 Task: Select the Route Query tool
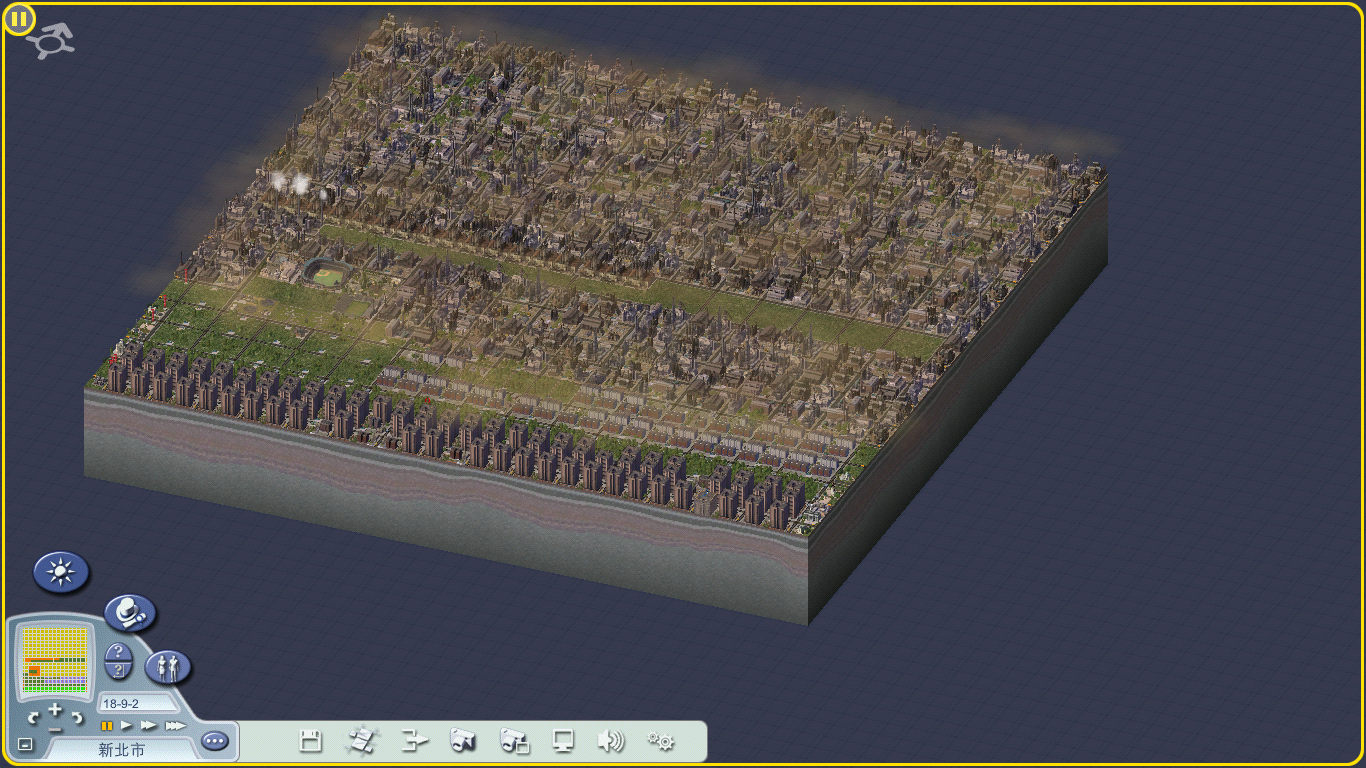[x=119, y=672]
